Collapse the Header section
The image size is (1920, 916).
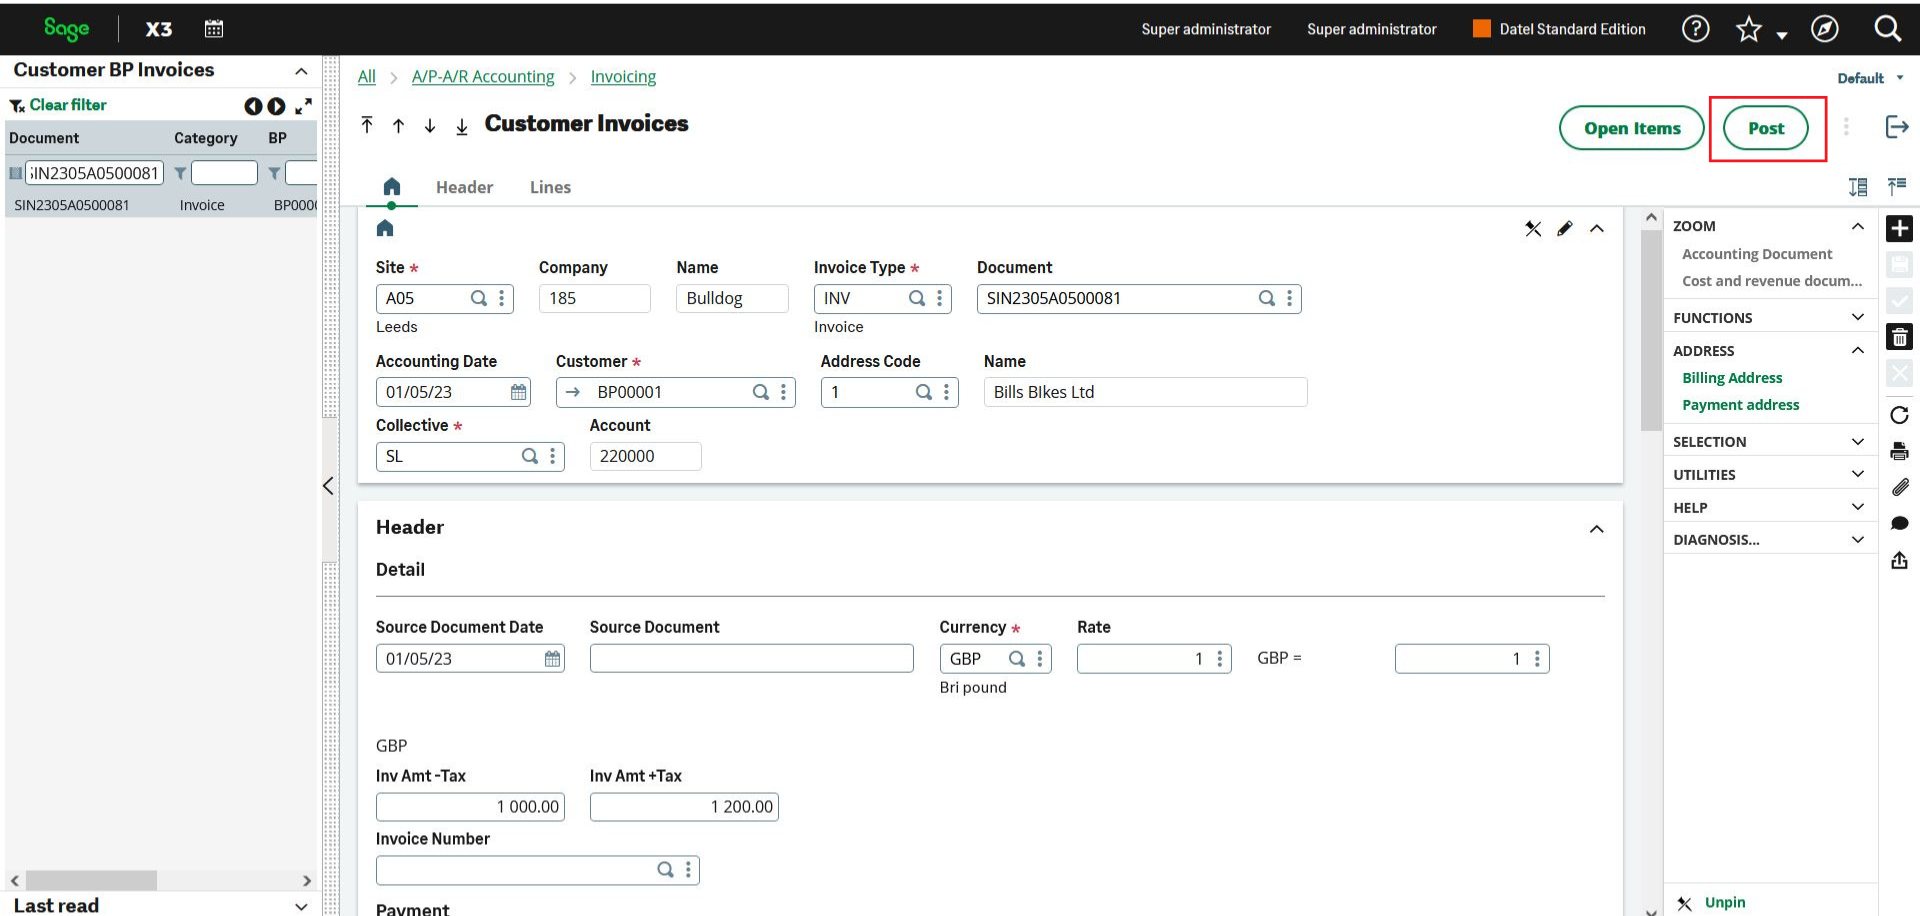[x=1597, y=529]
